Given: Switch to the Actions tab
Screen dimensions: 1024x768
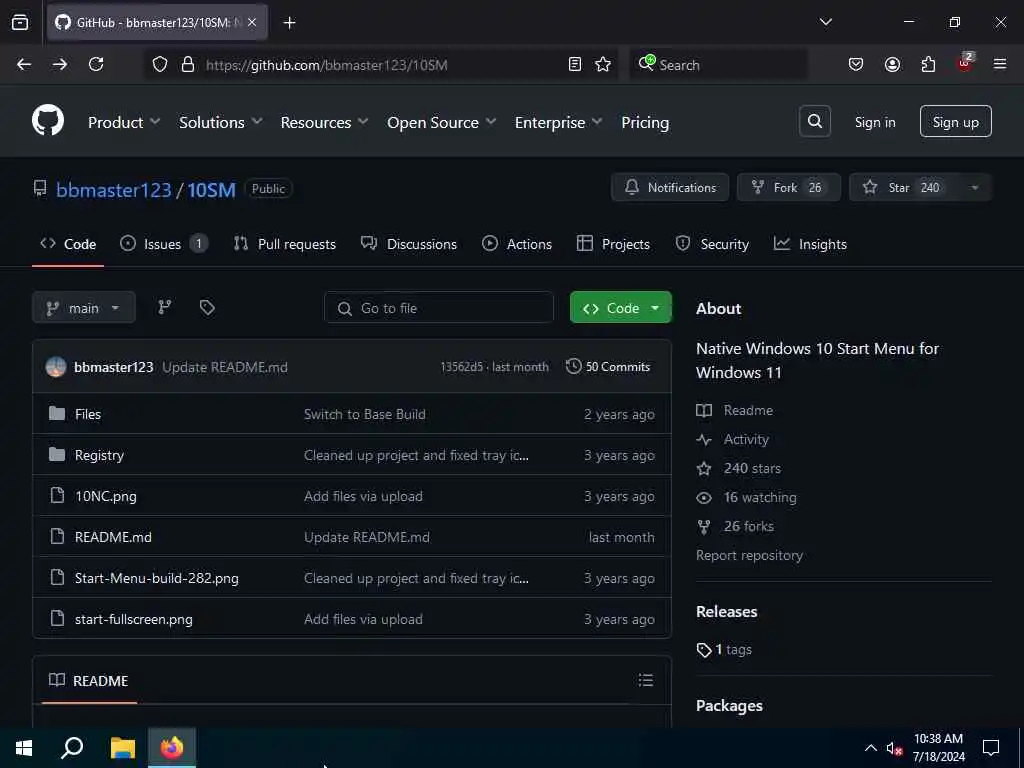Looking at the screenshot, I should (x=517, y=244).
